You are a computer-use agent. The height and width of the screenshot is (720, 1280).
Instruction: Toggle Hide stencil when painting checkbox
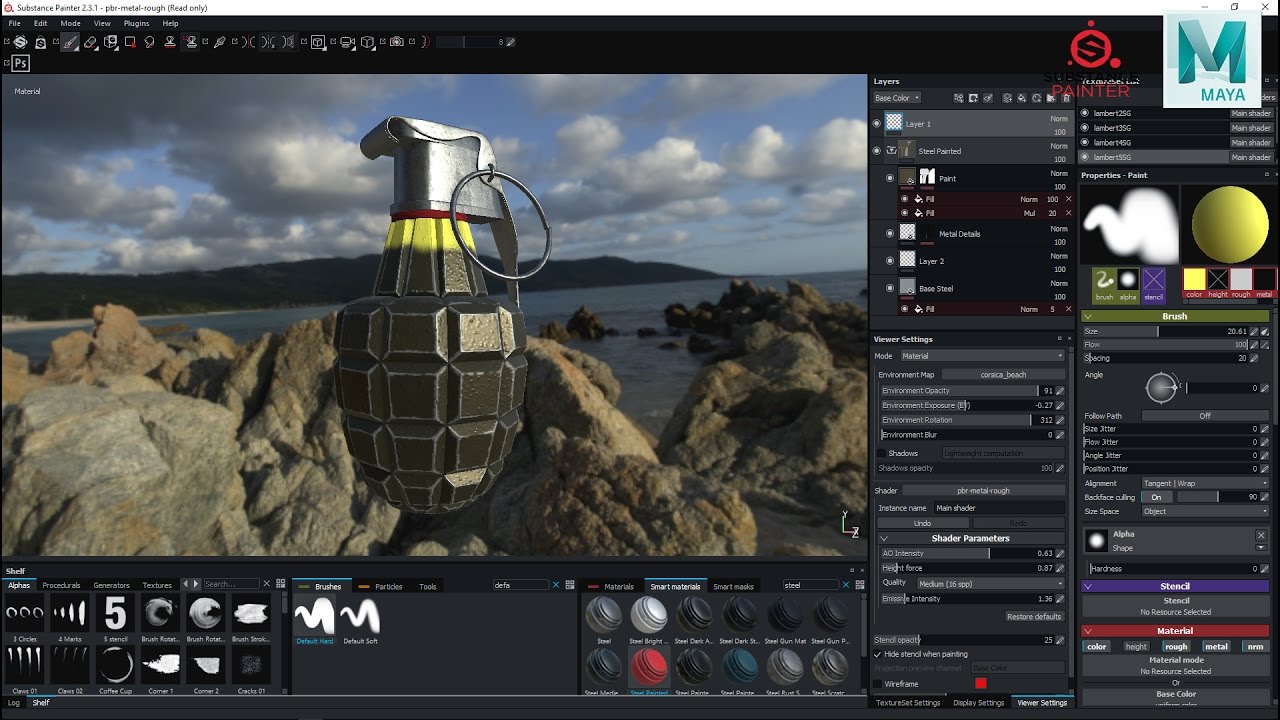tap(878, 654)
